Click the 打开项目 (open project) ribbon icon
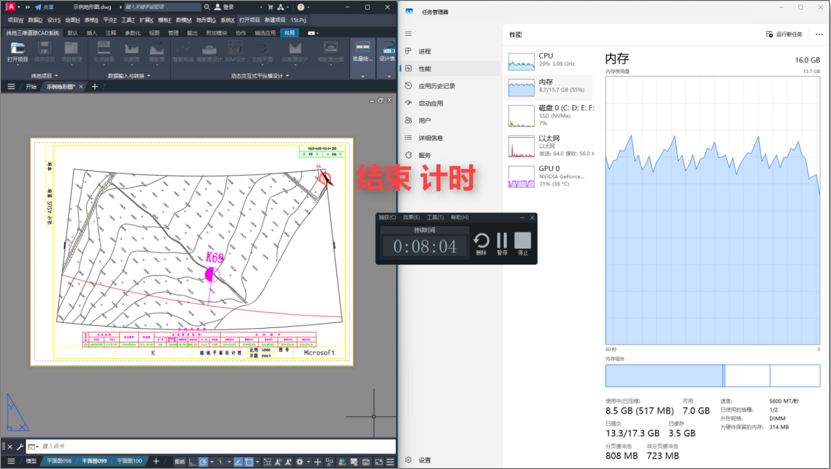The height and width of the screenshot is (469, 831). pos(17,52)
